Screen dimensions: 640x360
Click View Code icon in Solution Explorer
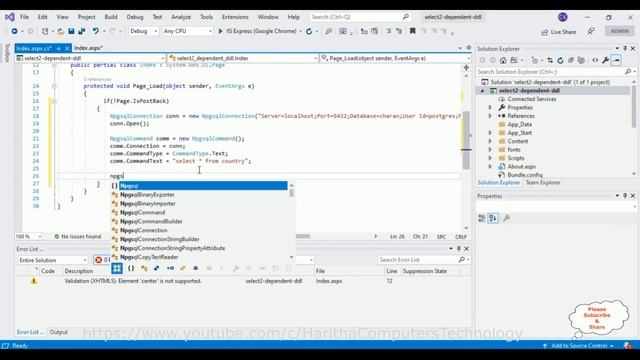click(595, 60)
